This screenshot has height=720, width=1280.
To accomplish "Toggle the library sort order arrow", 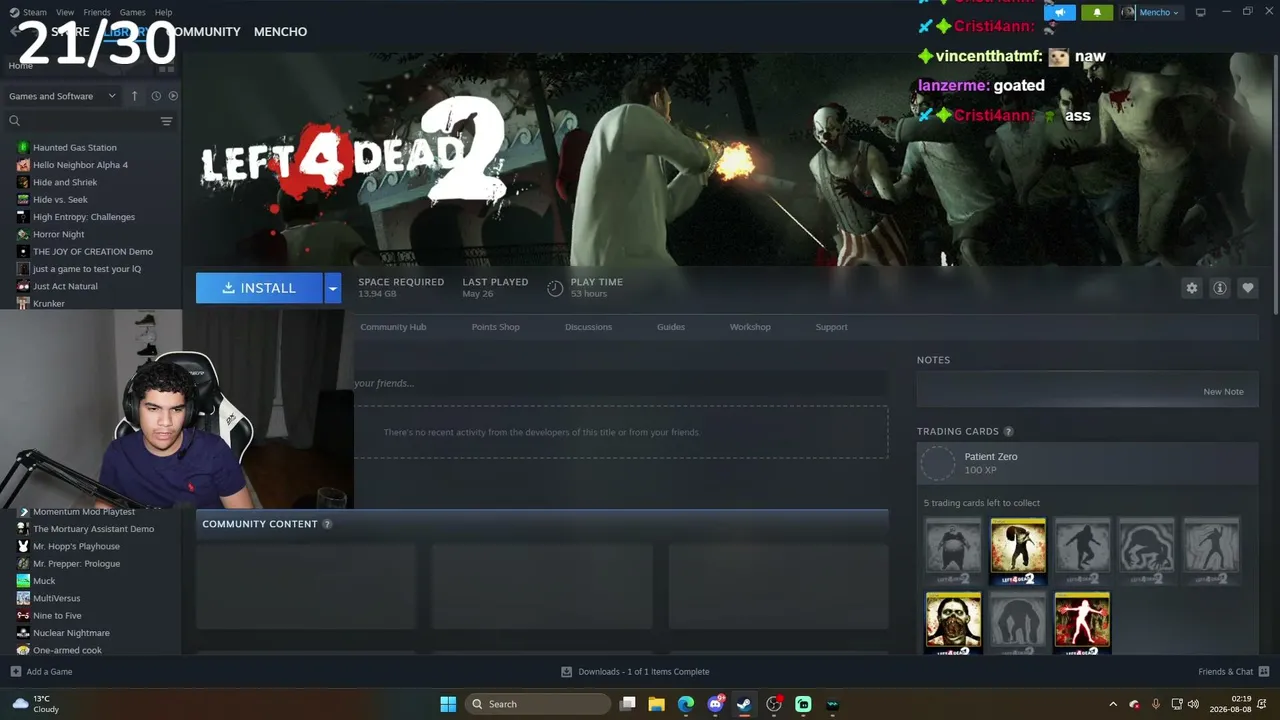I will [x=135, y=96].
